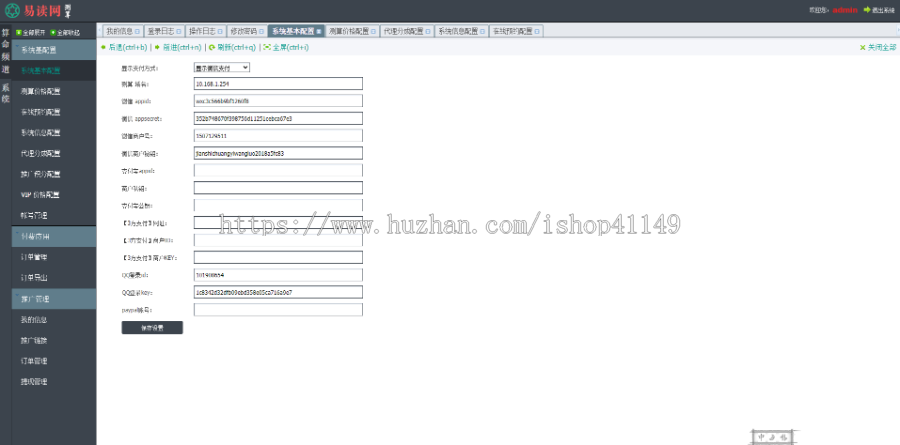Image resolution: width=900 pixels, height=445 pixels.
Task: Click 全部展开 expand-all text
Action: (x=34, y=33)
